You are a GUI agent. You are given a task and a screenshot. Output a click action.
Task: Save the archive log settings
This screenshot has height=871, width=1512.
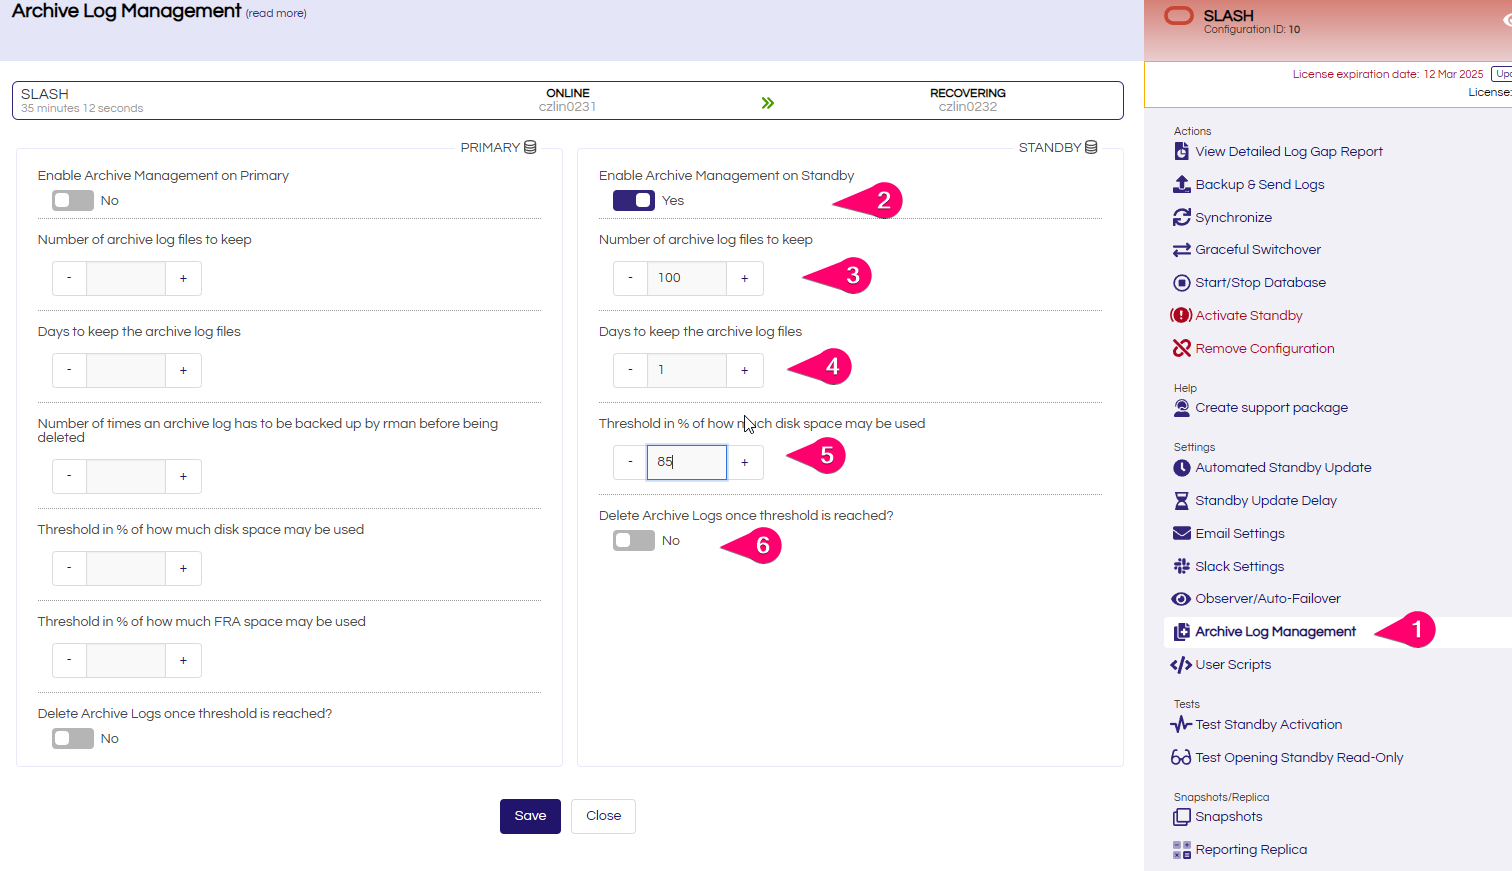coord(530,816)
